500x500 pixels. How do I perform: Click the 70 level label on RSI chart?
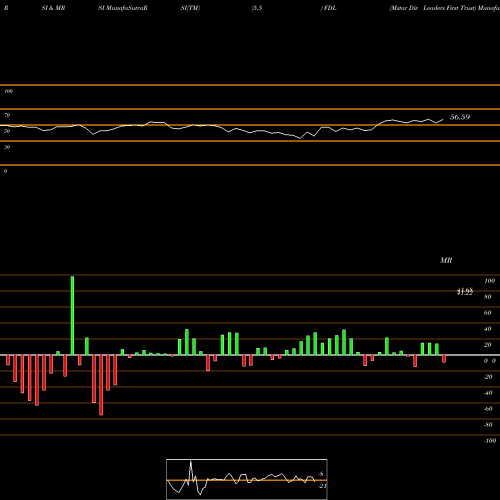tap(7, 115)
